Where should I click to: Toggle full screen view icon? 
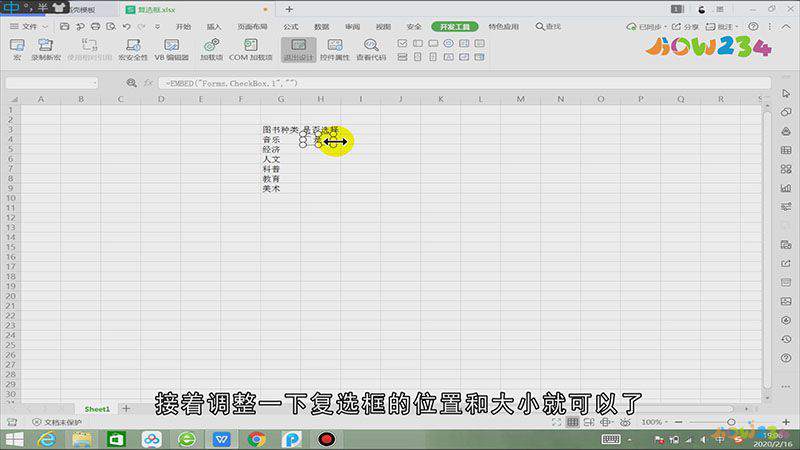[556, 422]
